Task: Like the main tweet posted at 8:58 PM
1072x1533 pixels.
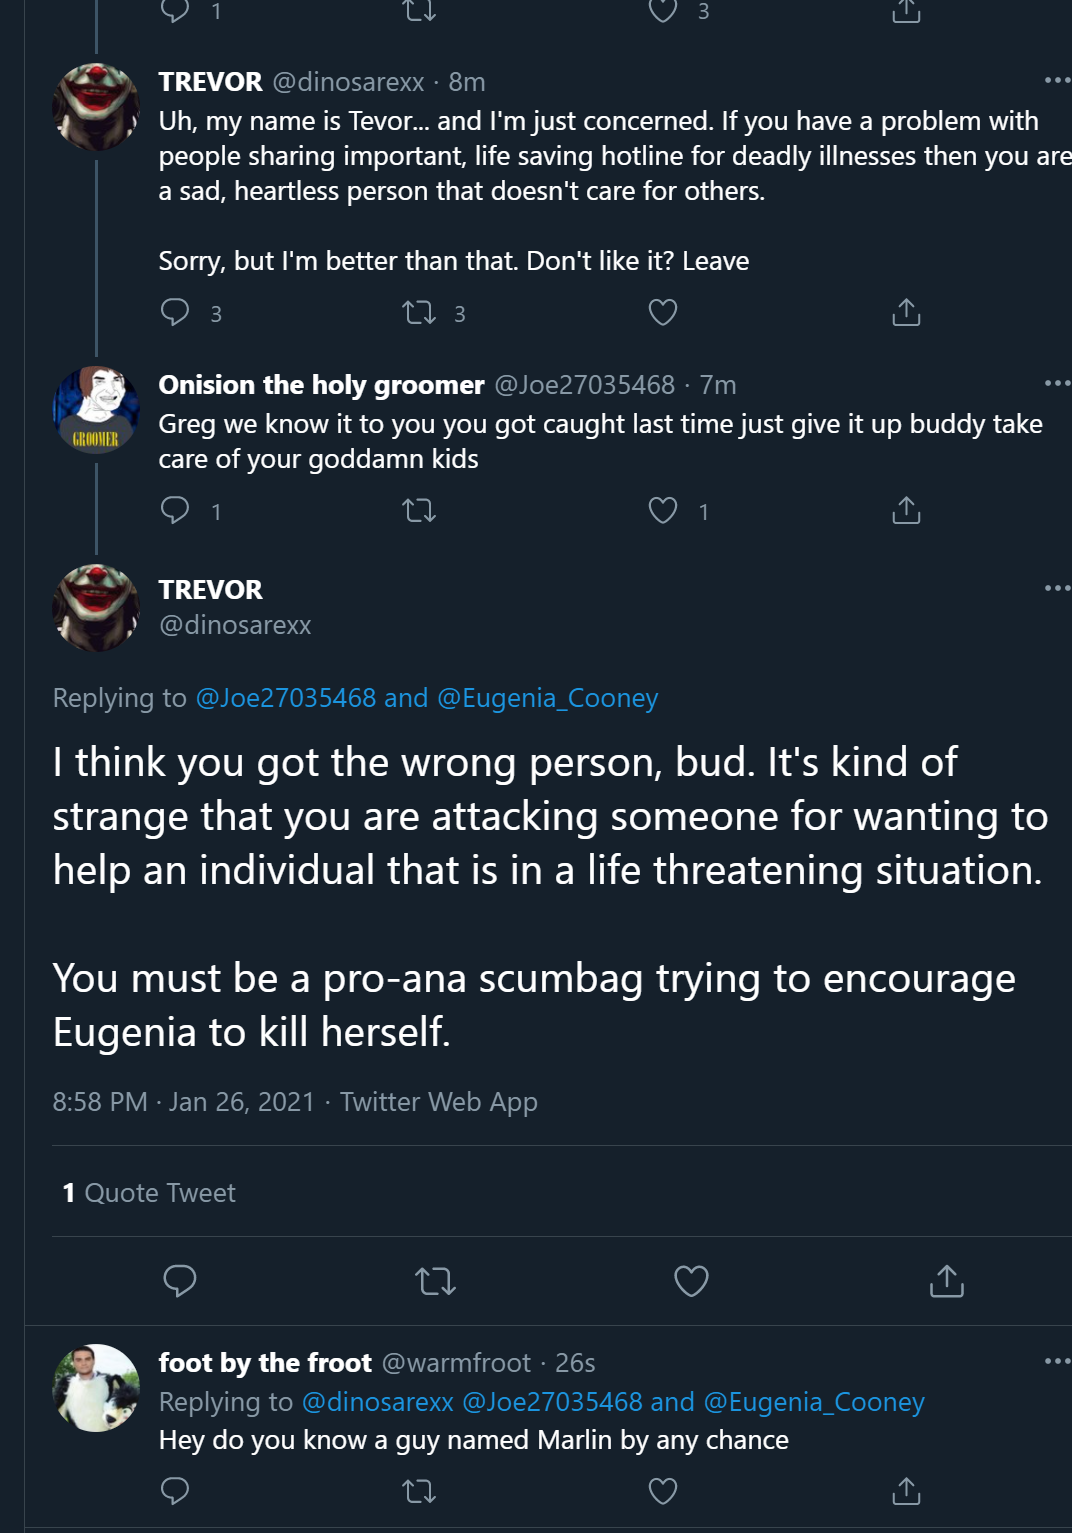Action: click(x=691, y=1281)
